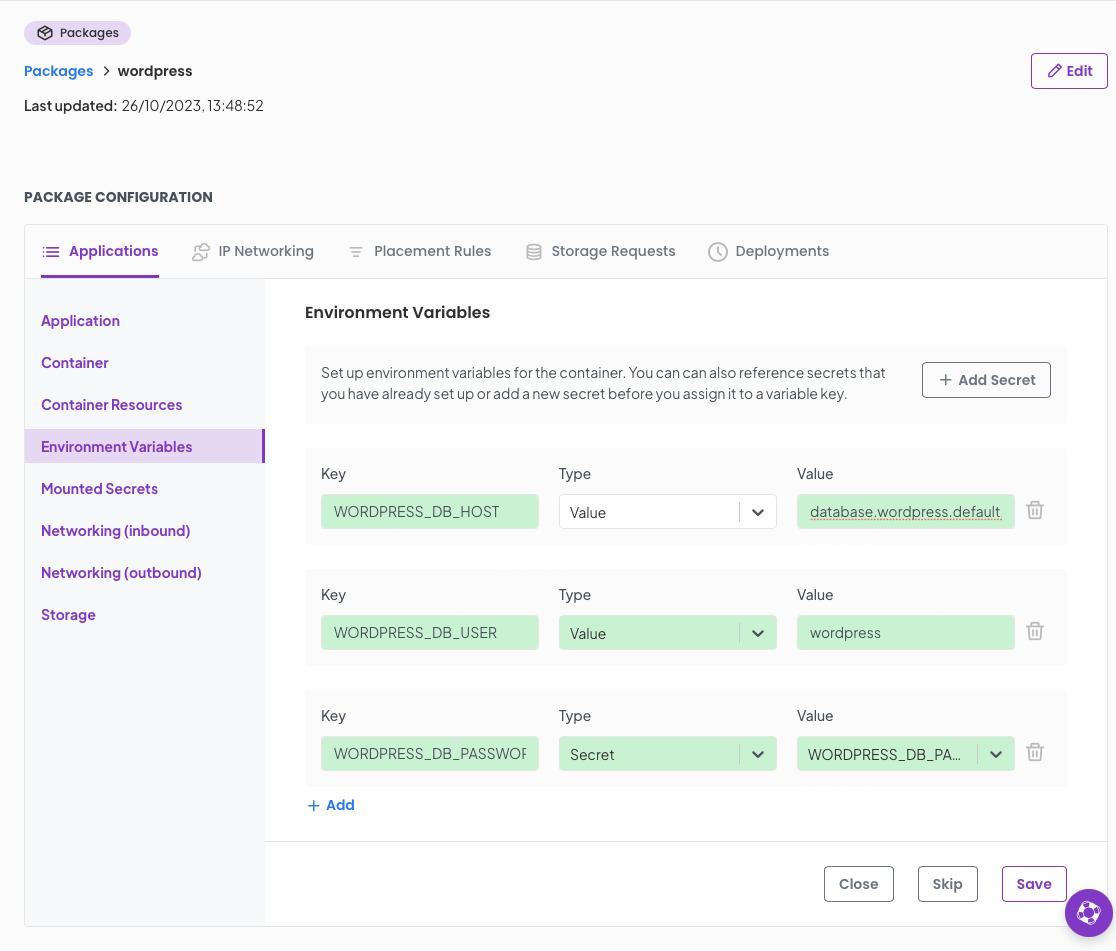Click the Edit package button
The height and width of the screenshot is (951, 1116).
(1069, 71)
